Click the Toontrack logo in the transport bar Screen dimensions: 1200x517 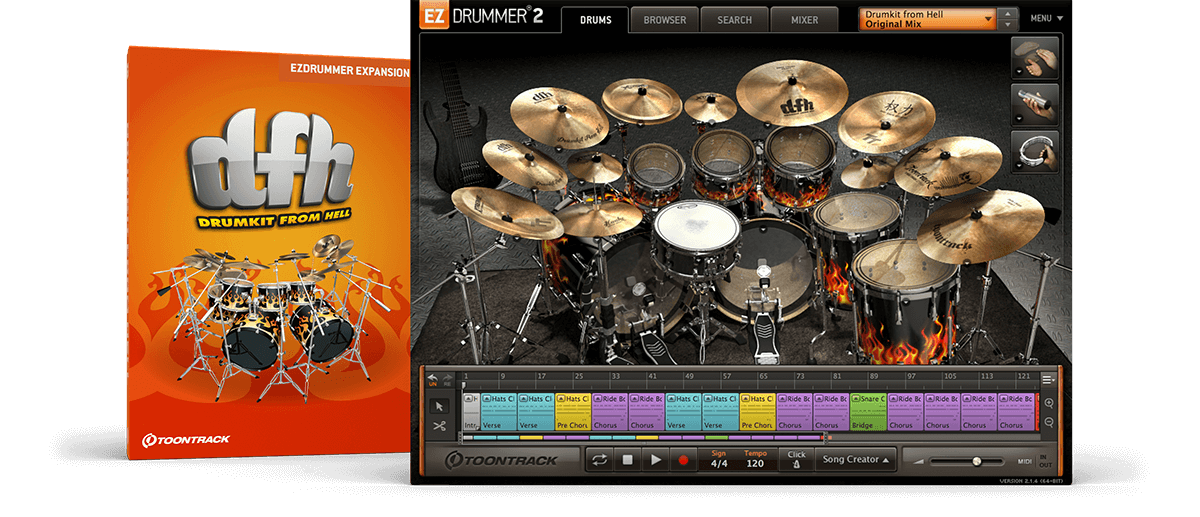(x=503, y=460)
